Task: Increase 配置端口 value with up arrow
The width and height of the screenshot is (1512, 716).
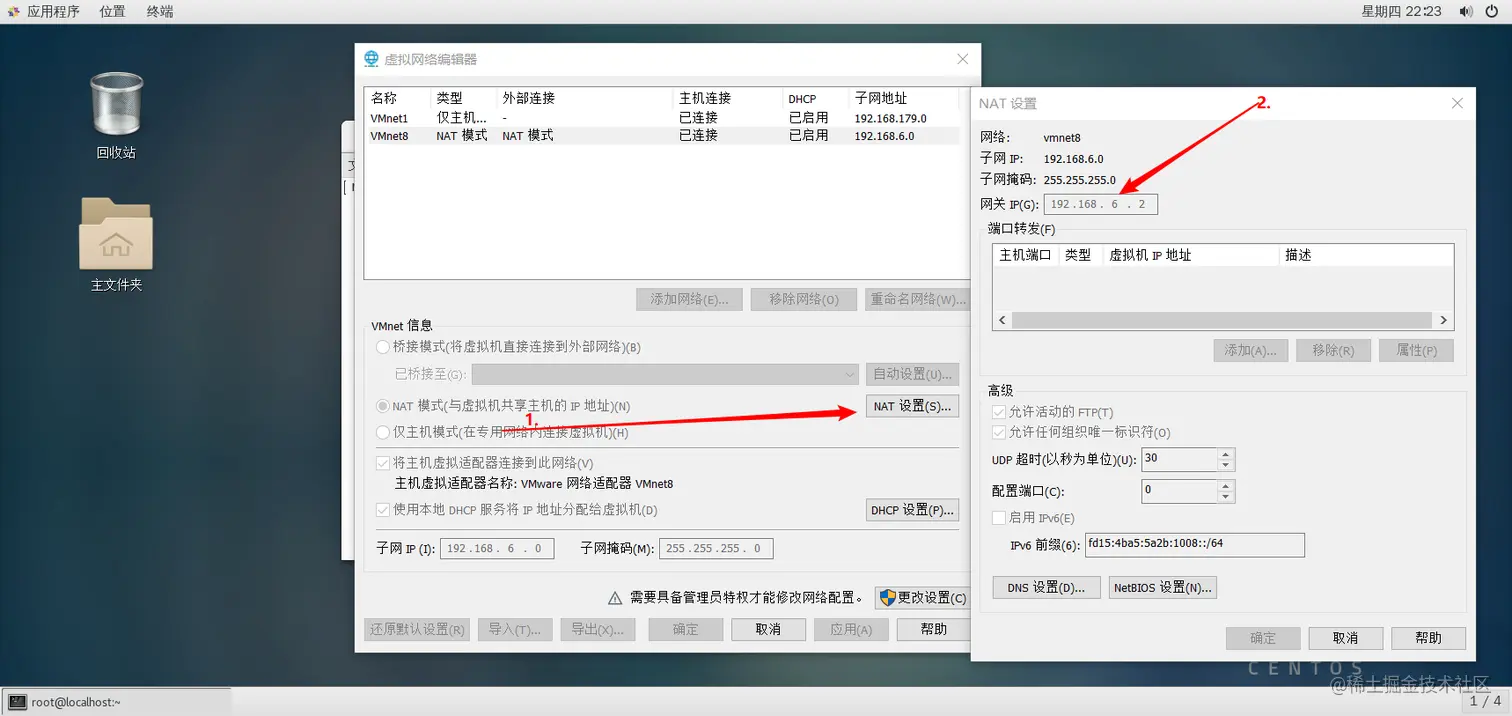Action: pyautogui.click(x=1226, y=485)
